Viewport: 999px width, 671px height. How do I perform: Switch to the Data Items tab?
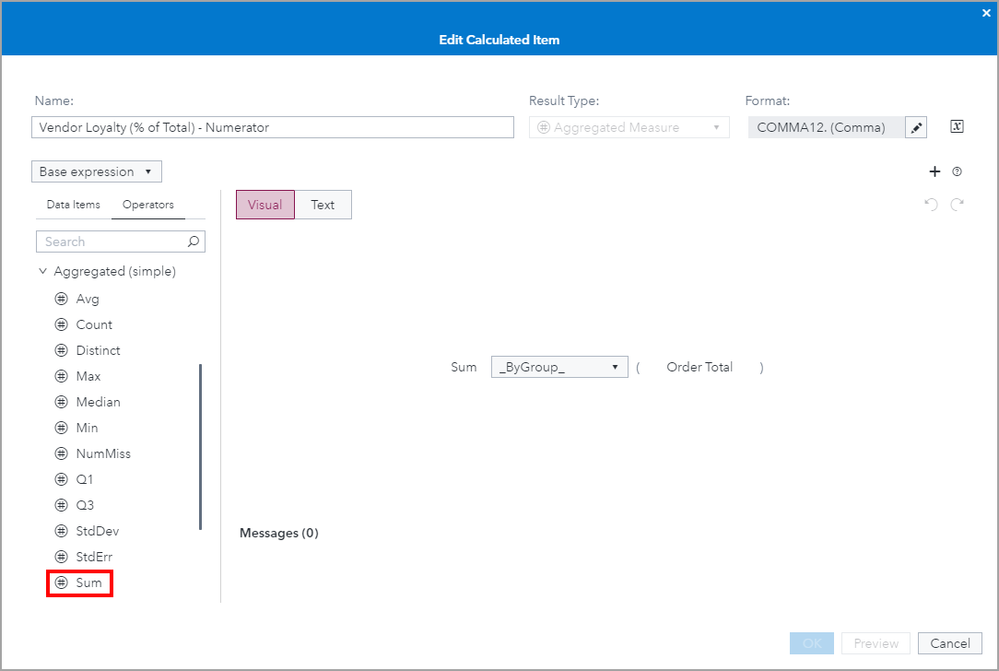click(74, 205)
